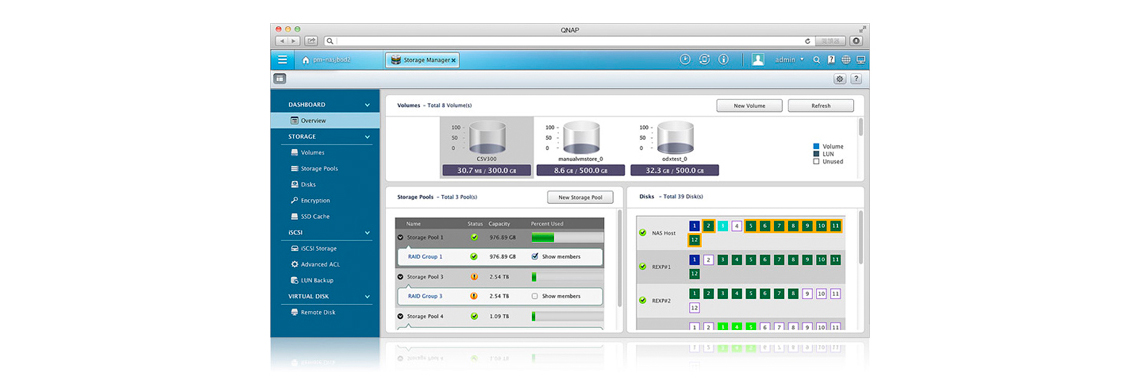Click the 32.3 GB / 500.0 GB usage label

[675, 170]
